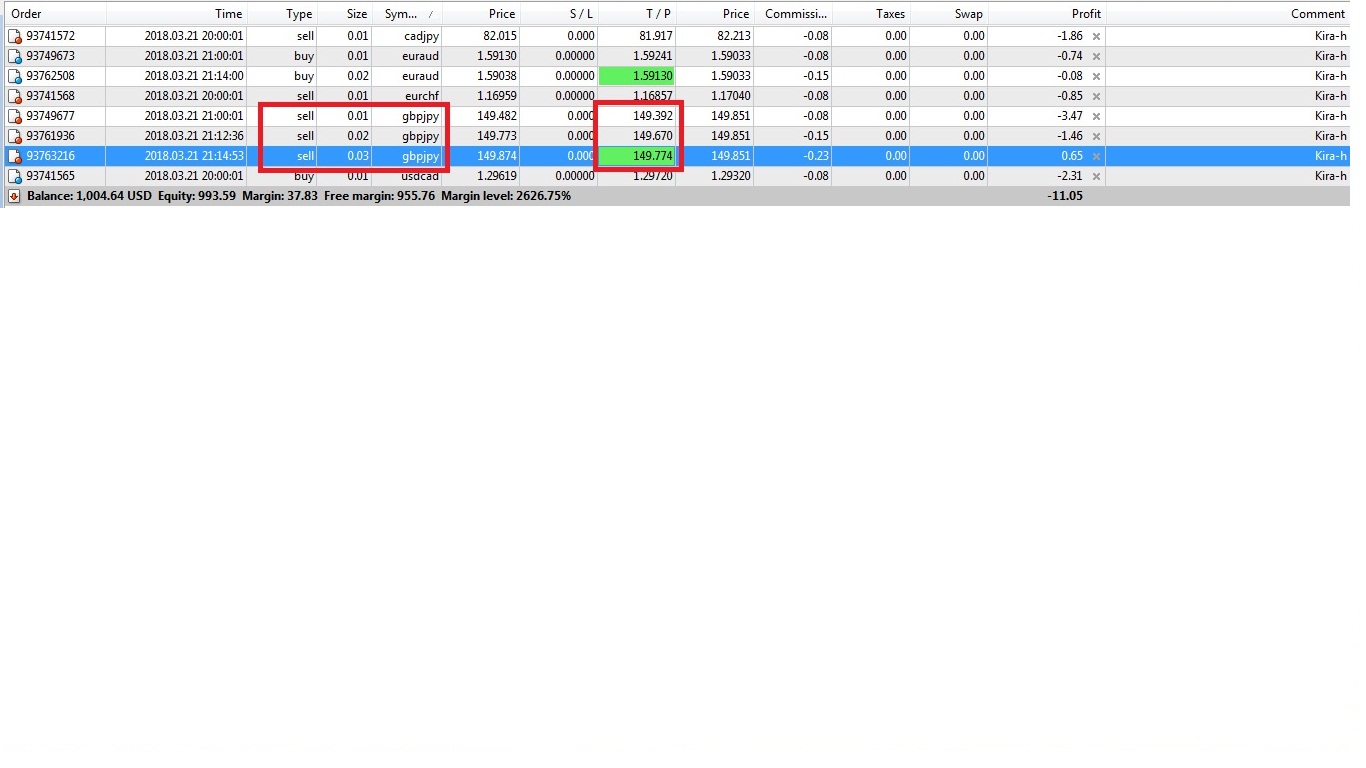Click the green 1.59130 take profit cell

click(x=637, y=76)
